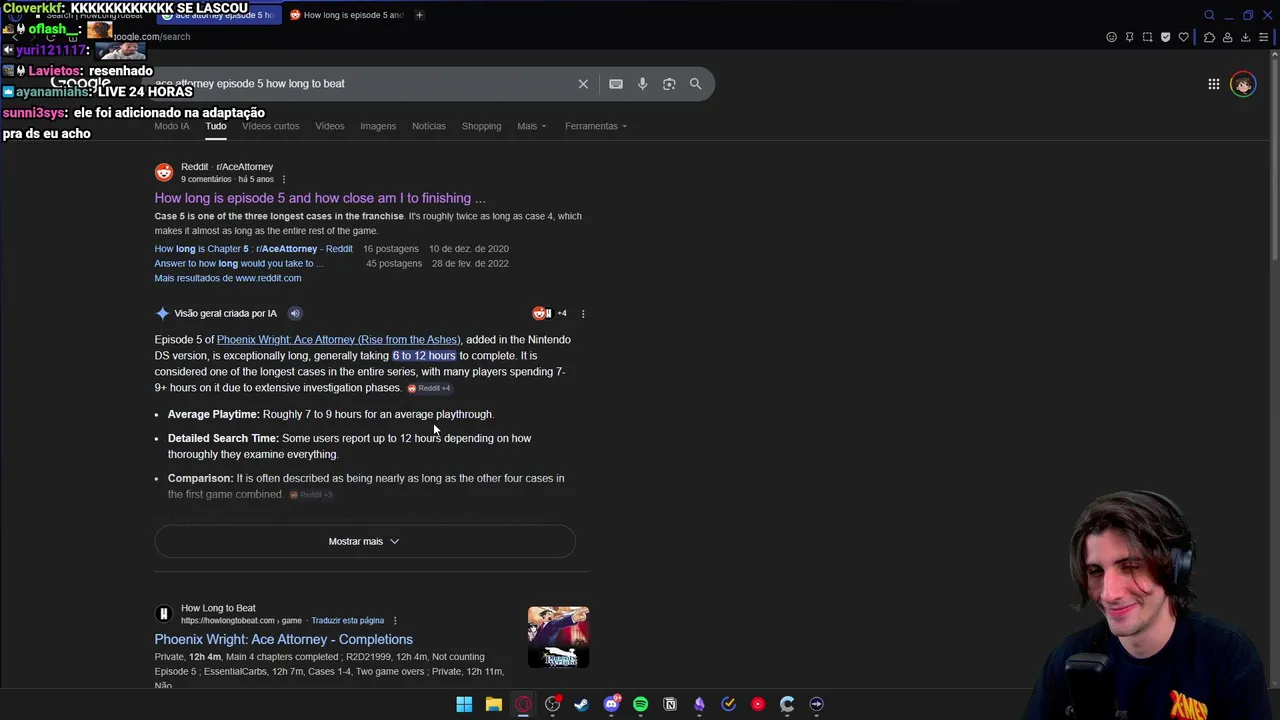Open Obsidian from the taskbar
Screen dimensions: 1280x720
click(699, 704)
